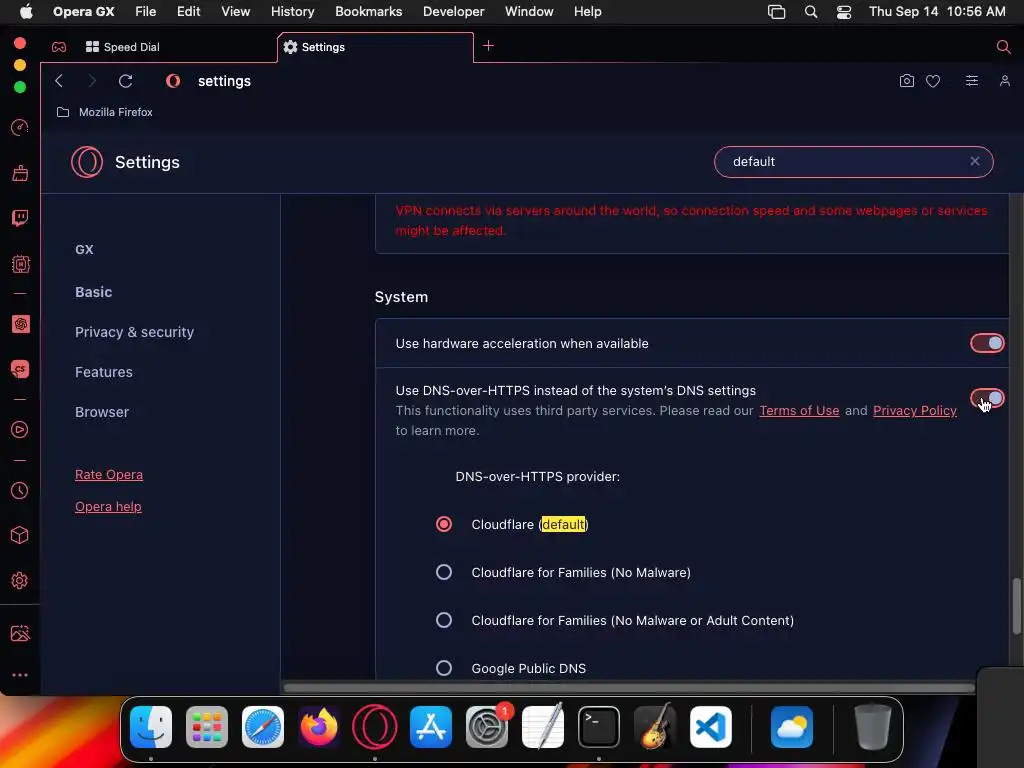
Task: Select the Settings tab
Action: pos(376,47)
